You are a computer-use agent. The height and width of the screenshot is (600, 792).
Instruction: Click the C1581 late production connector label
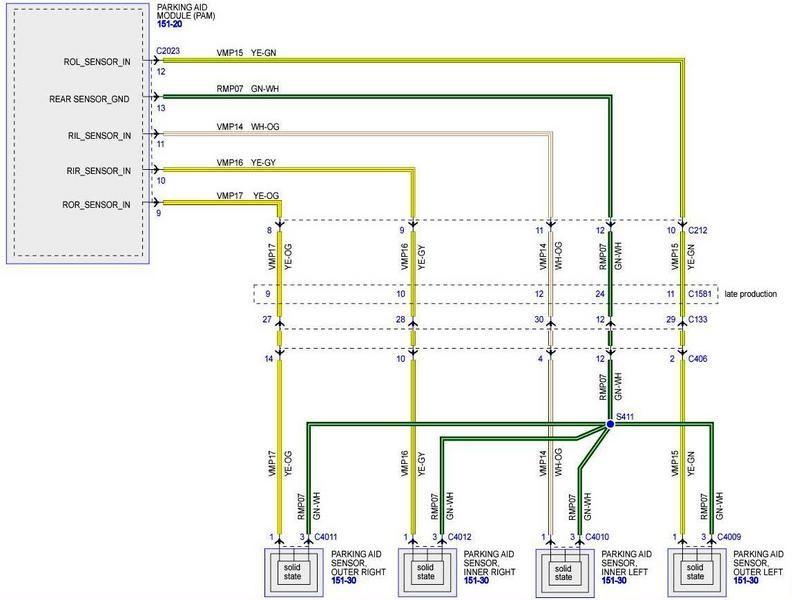click(x=700, y=294)
